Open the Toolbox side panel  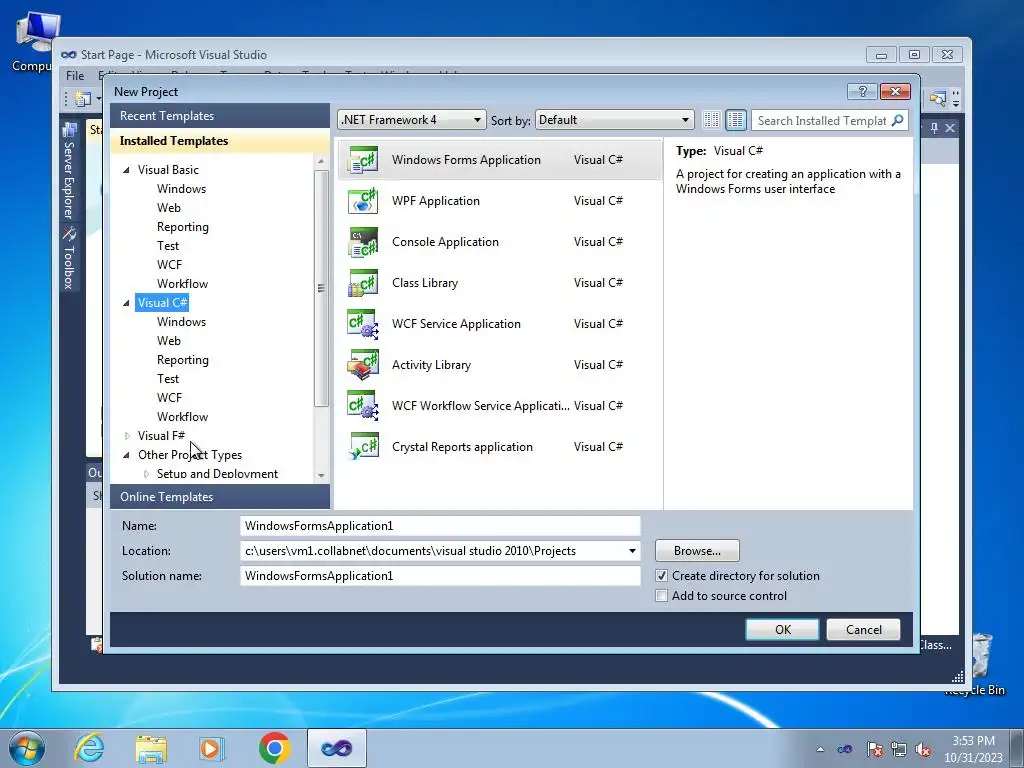tap(69, 259)
